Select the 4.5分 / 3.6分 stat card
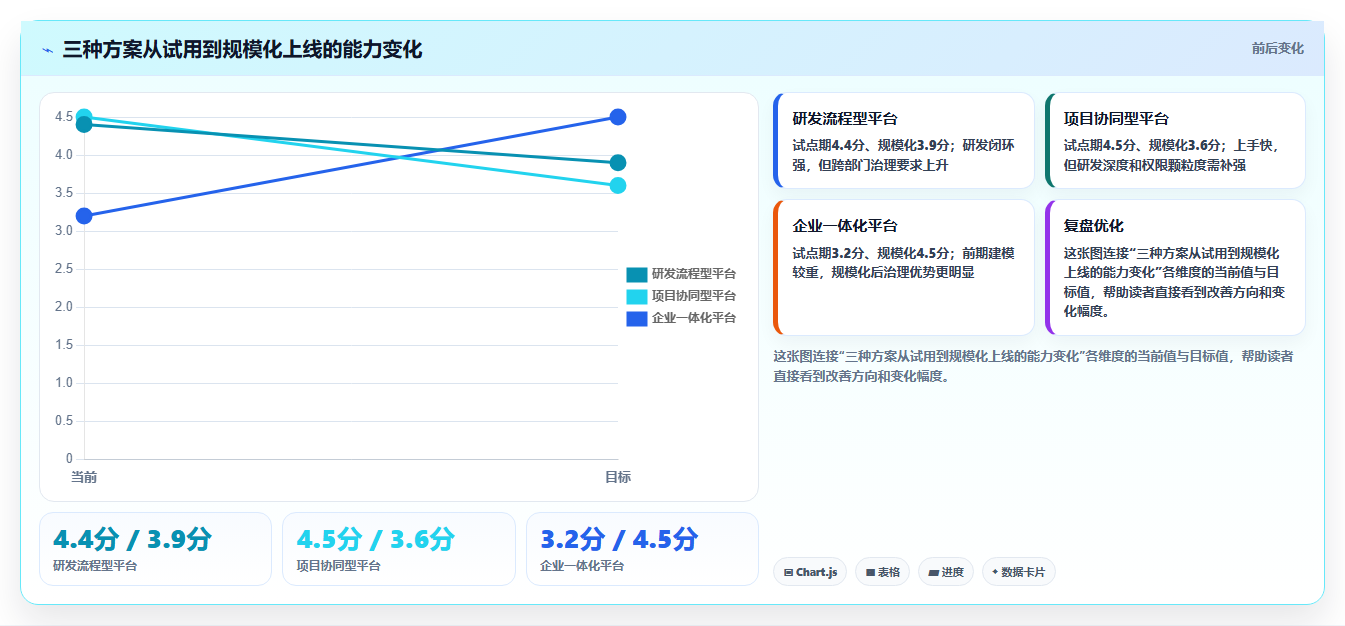The height and width of the screenshot is (626, 1345). [399, 549]
